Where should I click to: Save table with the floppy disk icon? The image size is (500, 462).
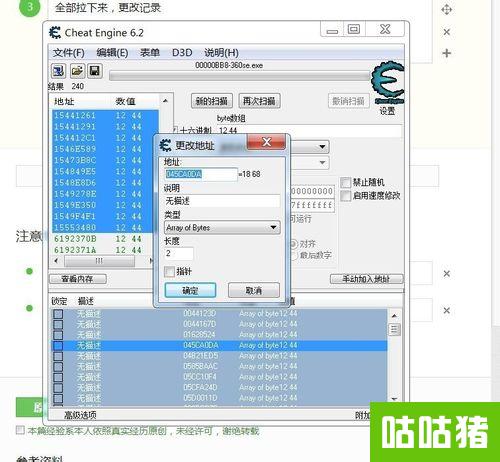coord(95,71)
